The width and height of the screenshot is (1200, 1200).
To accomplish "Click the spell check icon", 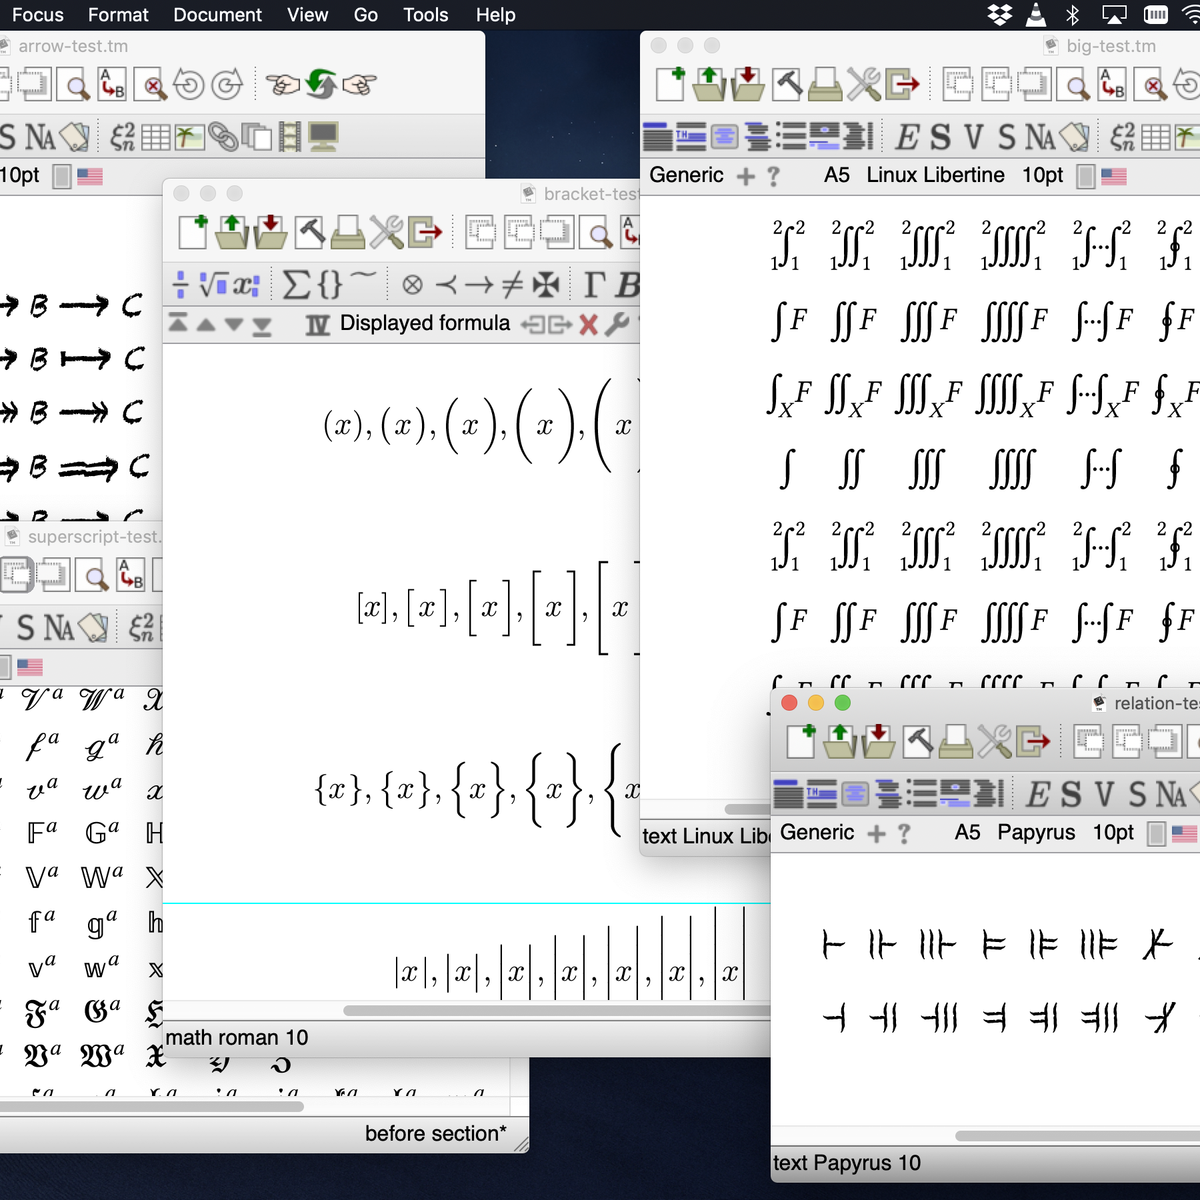I will (x=1151, y=86).
